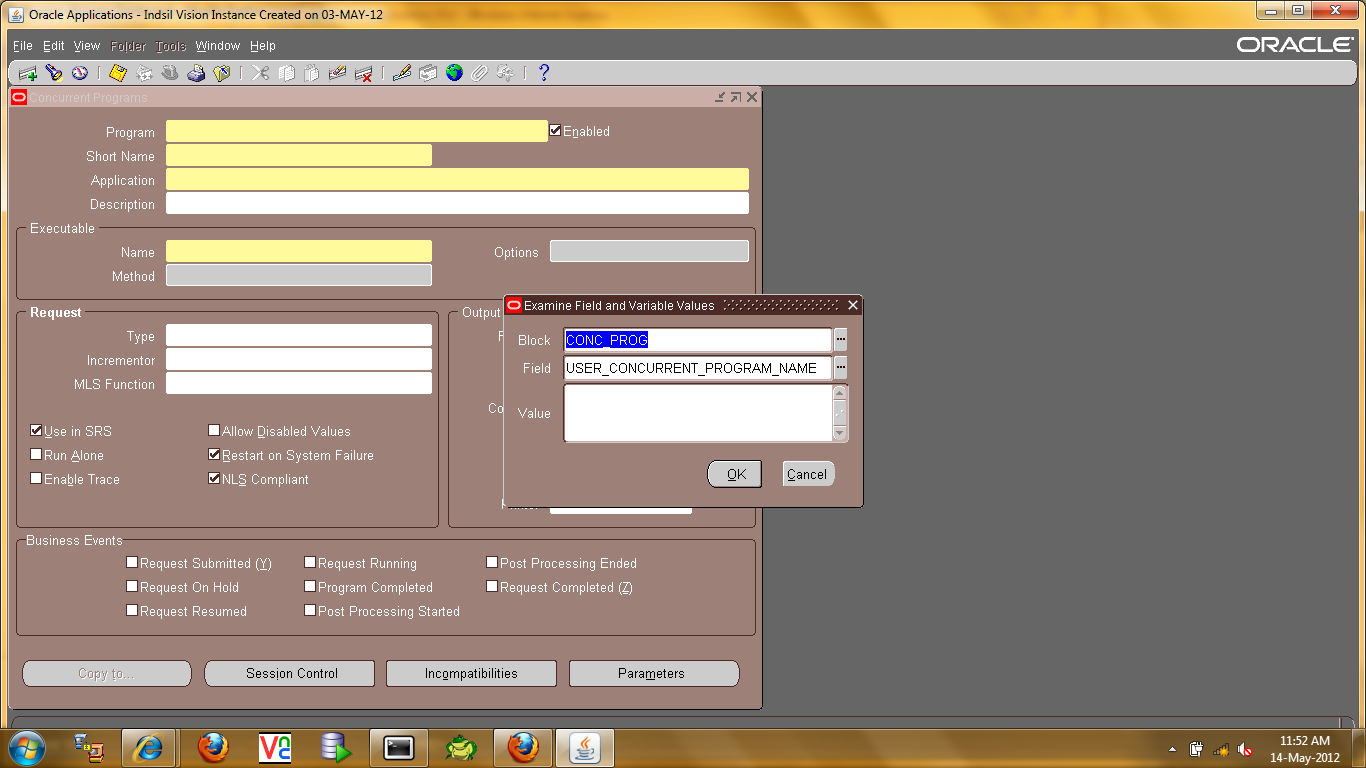Click the Attachments paperclip icon
1366x768 pixels.
[x=480, y=73]
